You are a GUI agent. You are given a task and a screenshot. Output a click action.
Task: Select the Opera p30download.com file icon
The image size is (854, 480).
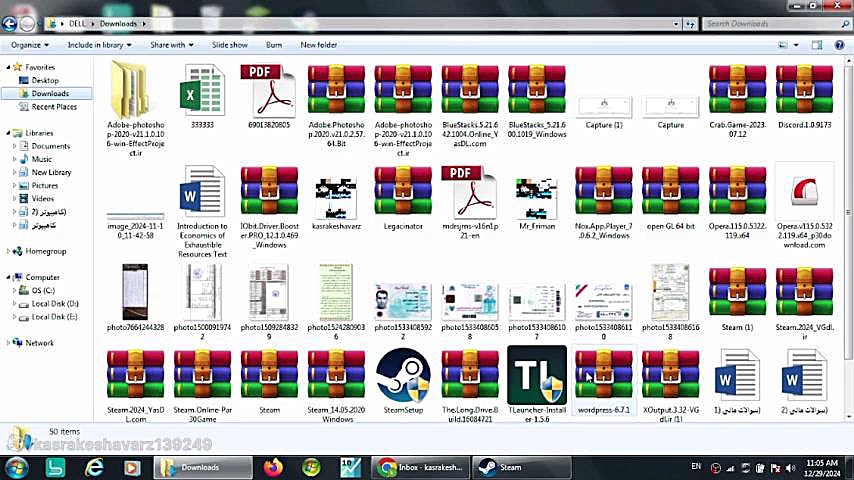pos(804,191)
